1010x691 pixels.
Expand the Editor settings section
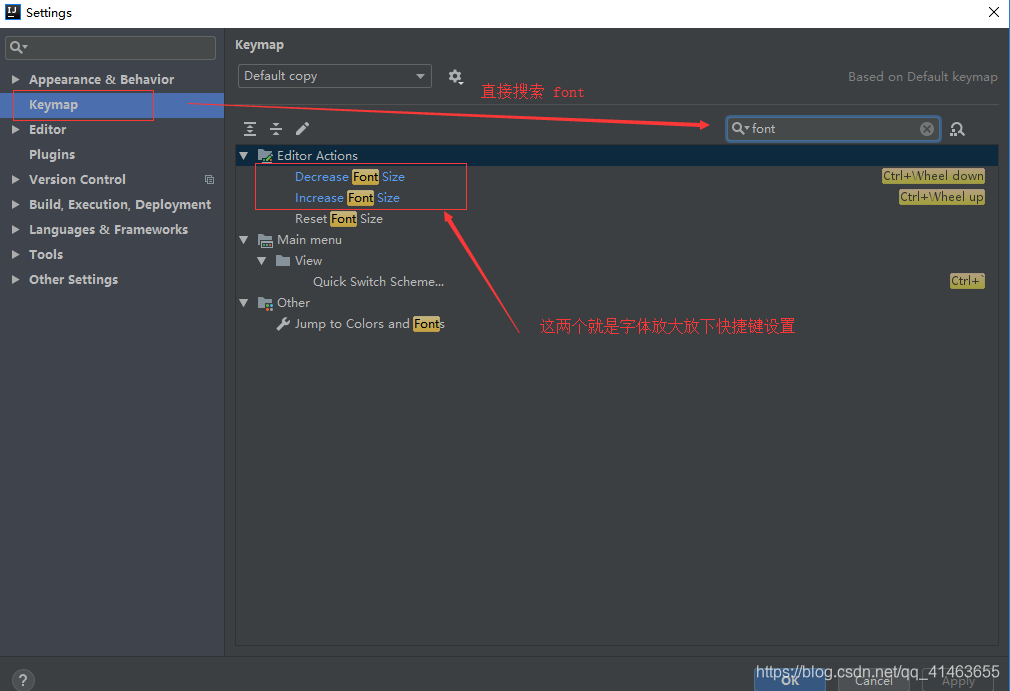pos(15,129)
